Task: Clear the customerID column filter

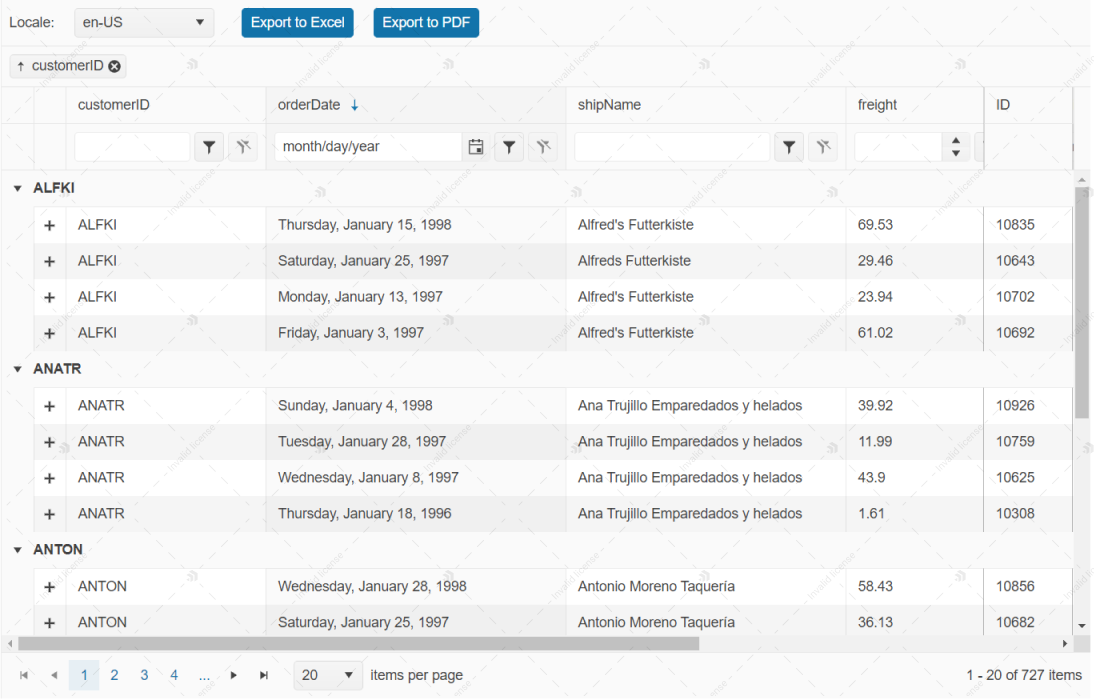Action: [242, 147]
